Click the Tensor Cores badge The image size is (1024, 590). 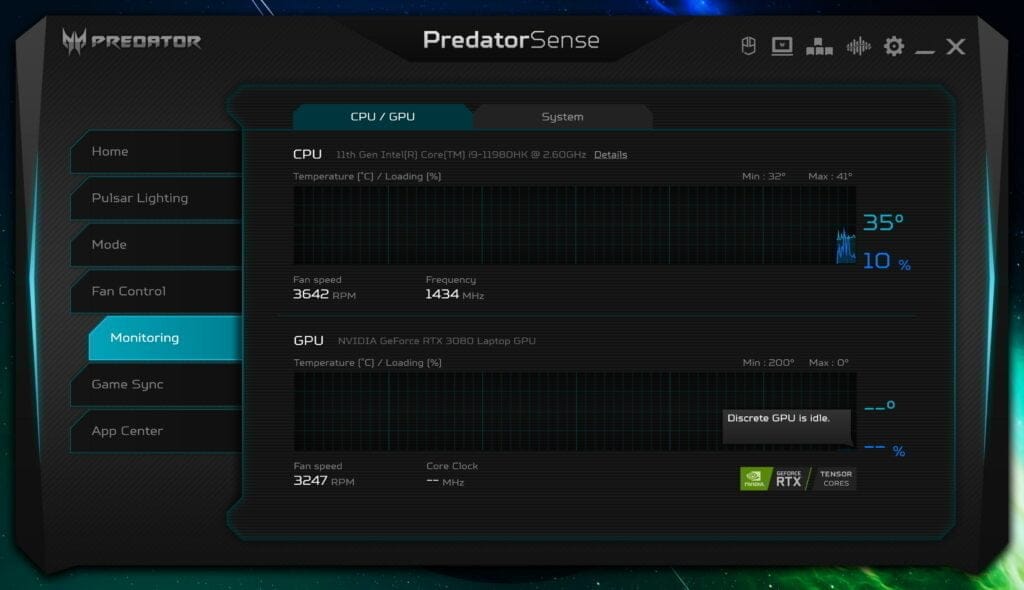835,479
